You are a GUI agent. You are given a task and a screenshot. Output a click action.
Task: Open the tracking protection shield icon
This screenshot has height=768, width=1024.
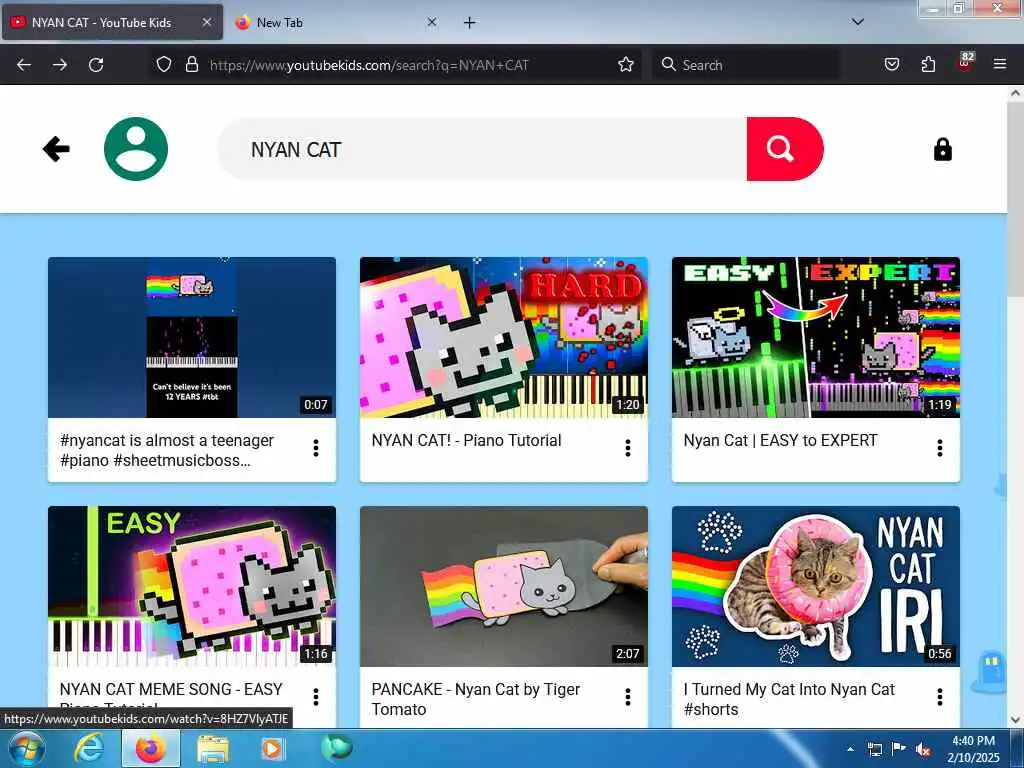click(164, 64)
